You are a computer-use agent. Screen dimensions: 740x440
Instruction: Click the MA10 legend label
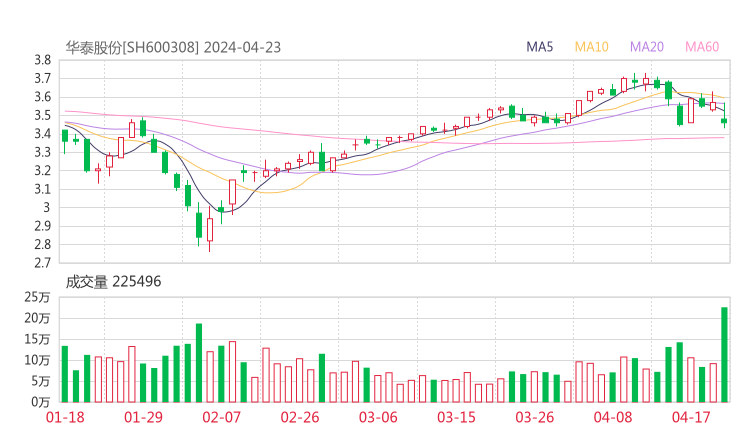click(x=591, y=47)
